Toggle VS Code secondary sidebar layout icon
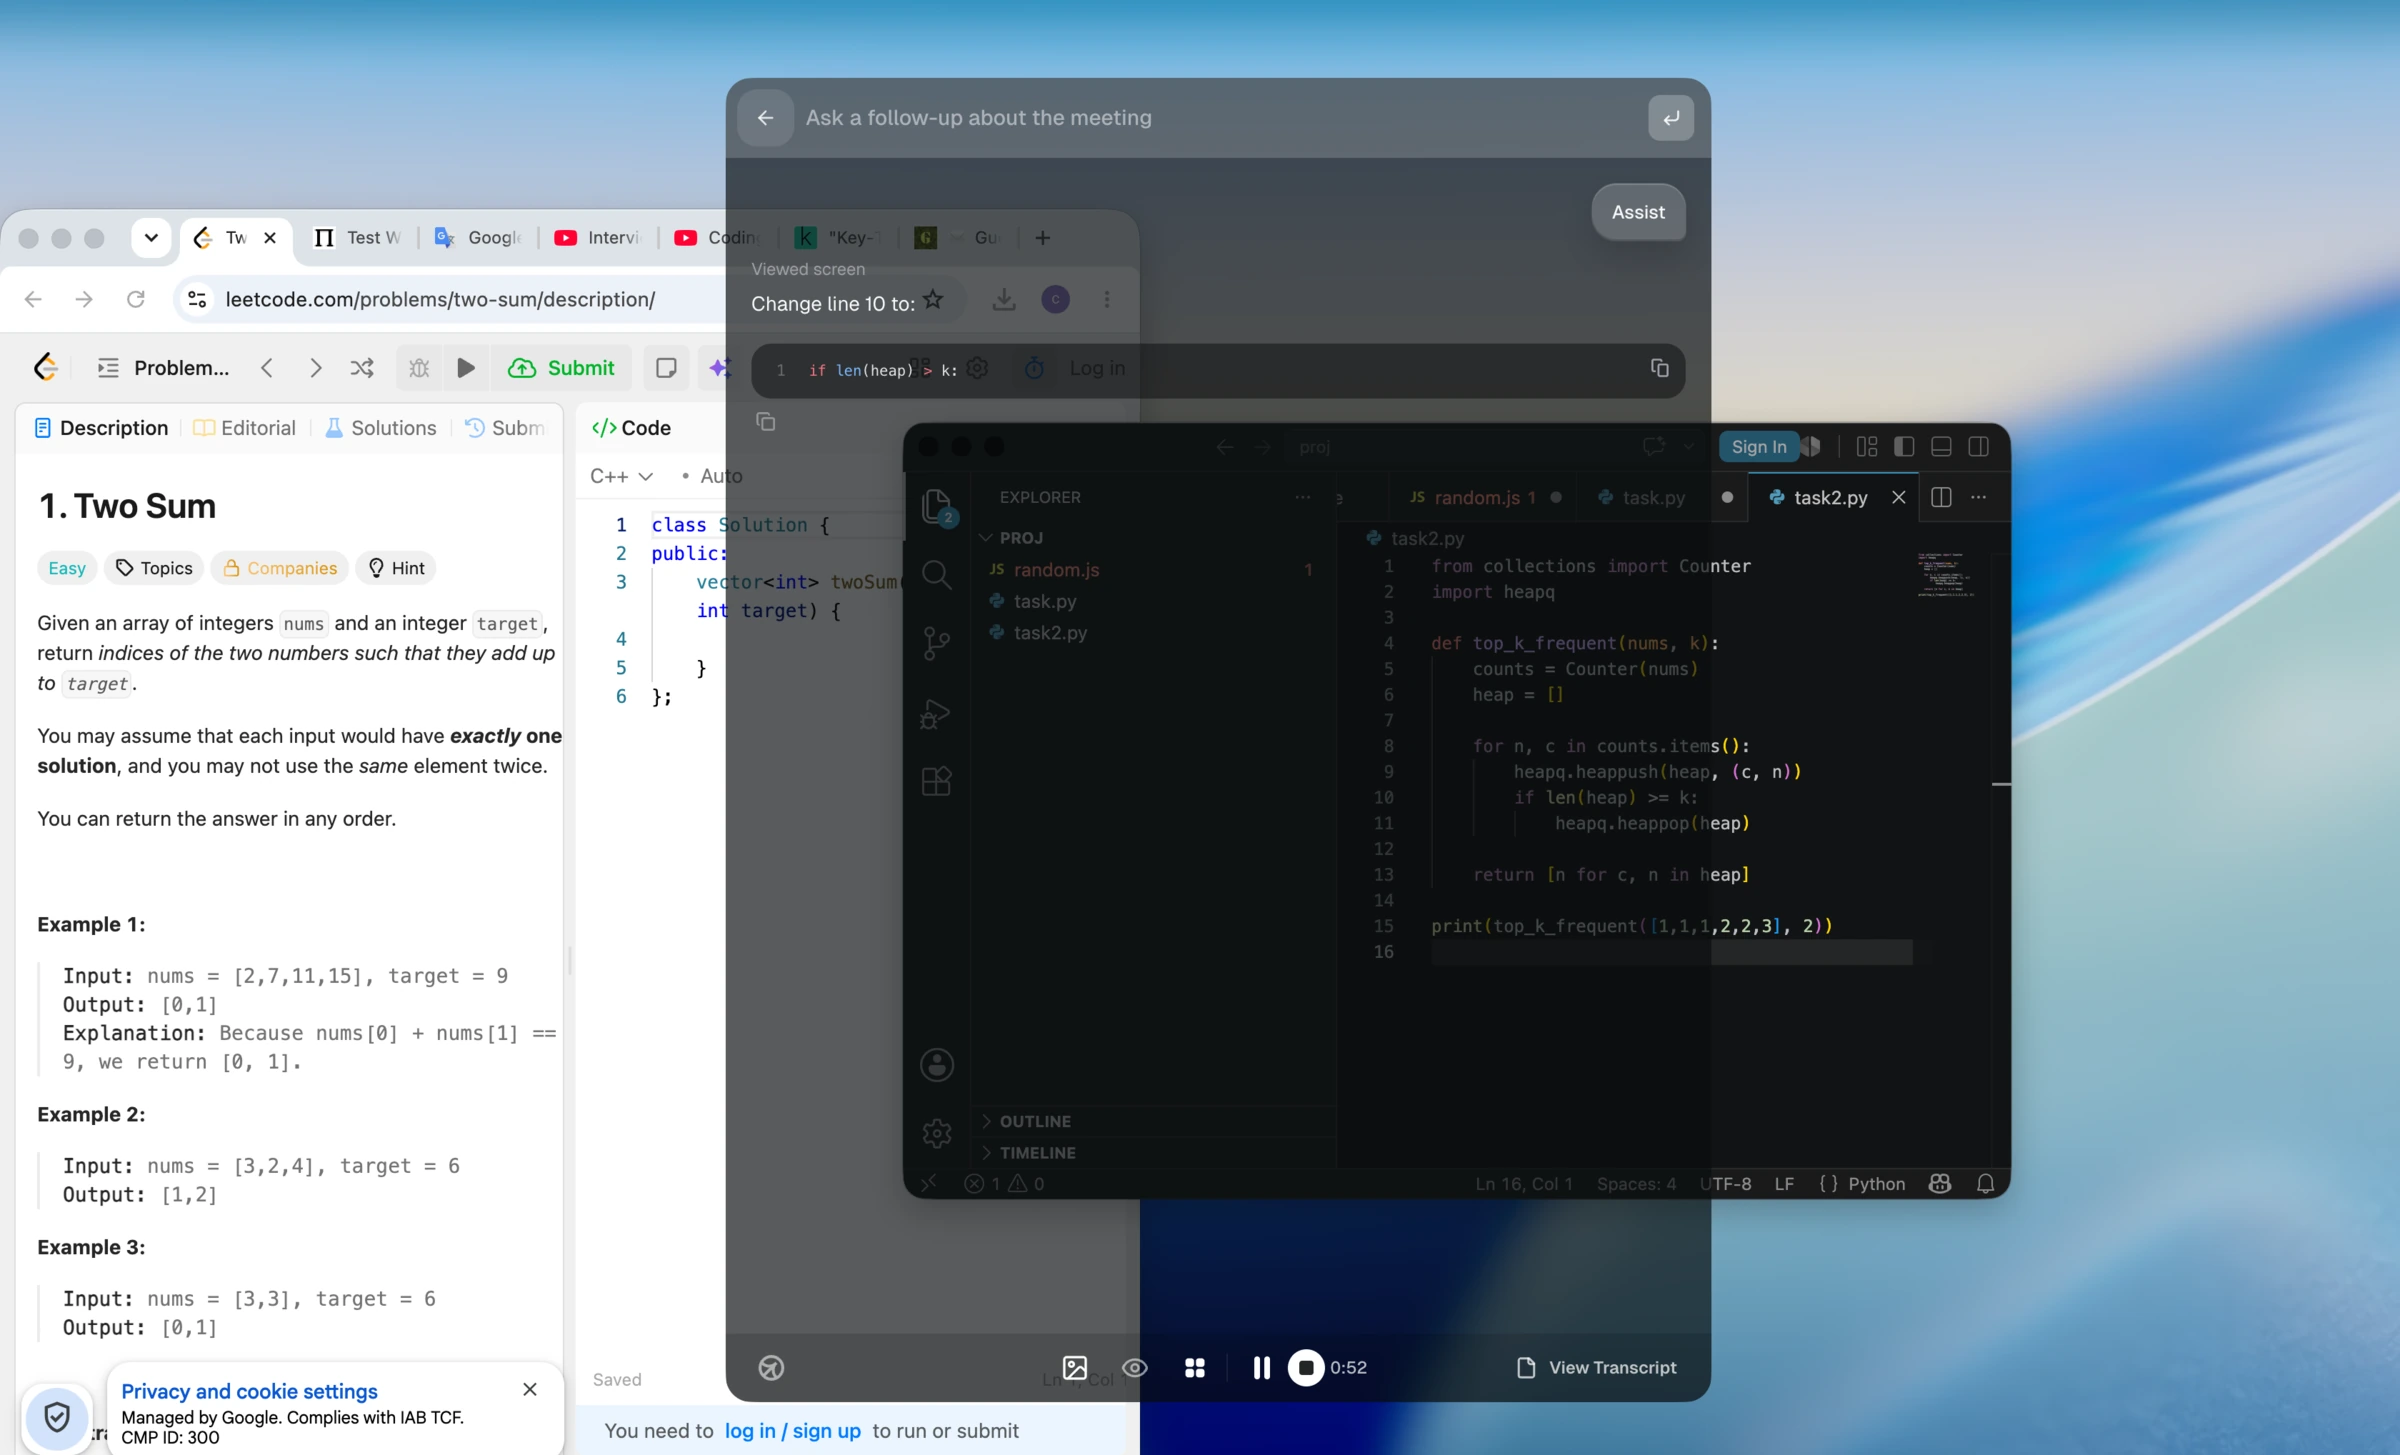Viewport: 2400px width, 1455px height. [1978, 446]
